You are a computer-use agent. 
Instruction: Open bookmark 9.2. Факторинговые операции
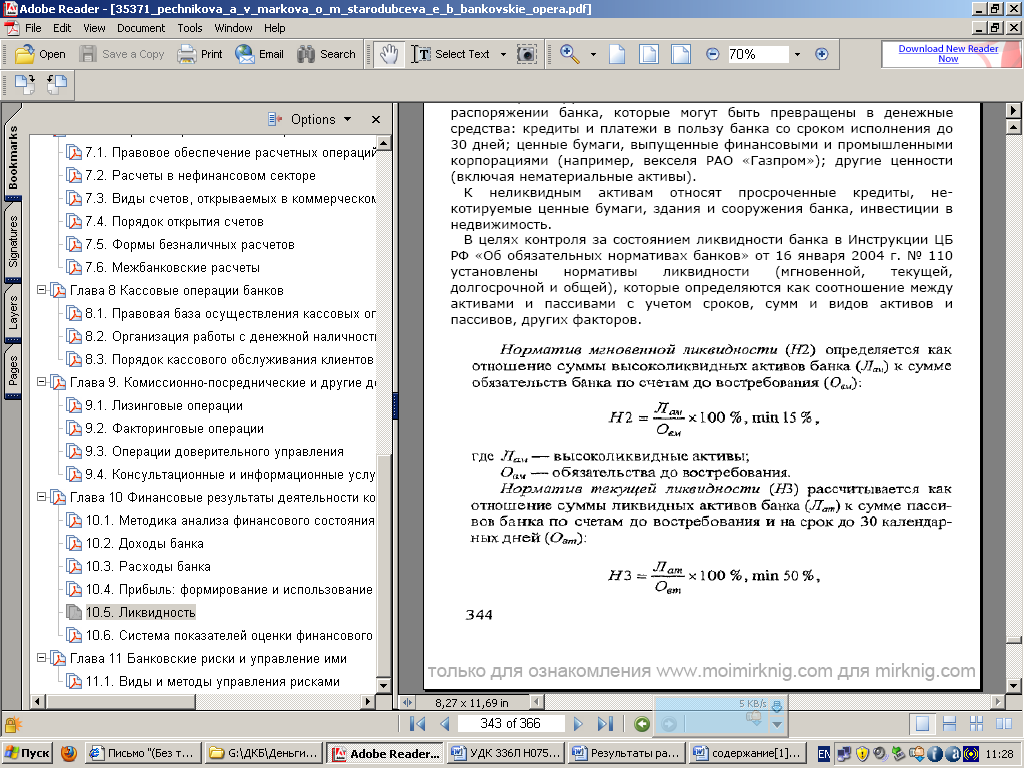click(174, 428)
